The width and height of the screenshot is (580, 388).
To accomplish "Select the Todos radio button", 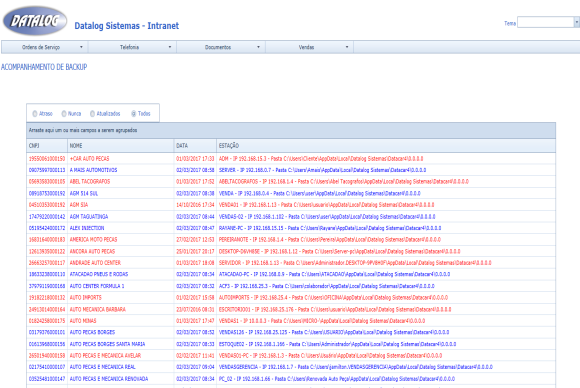I will coord(134,114).
